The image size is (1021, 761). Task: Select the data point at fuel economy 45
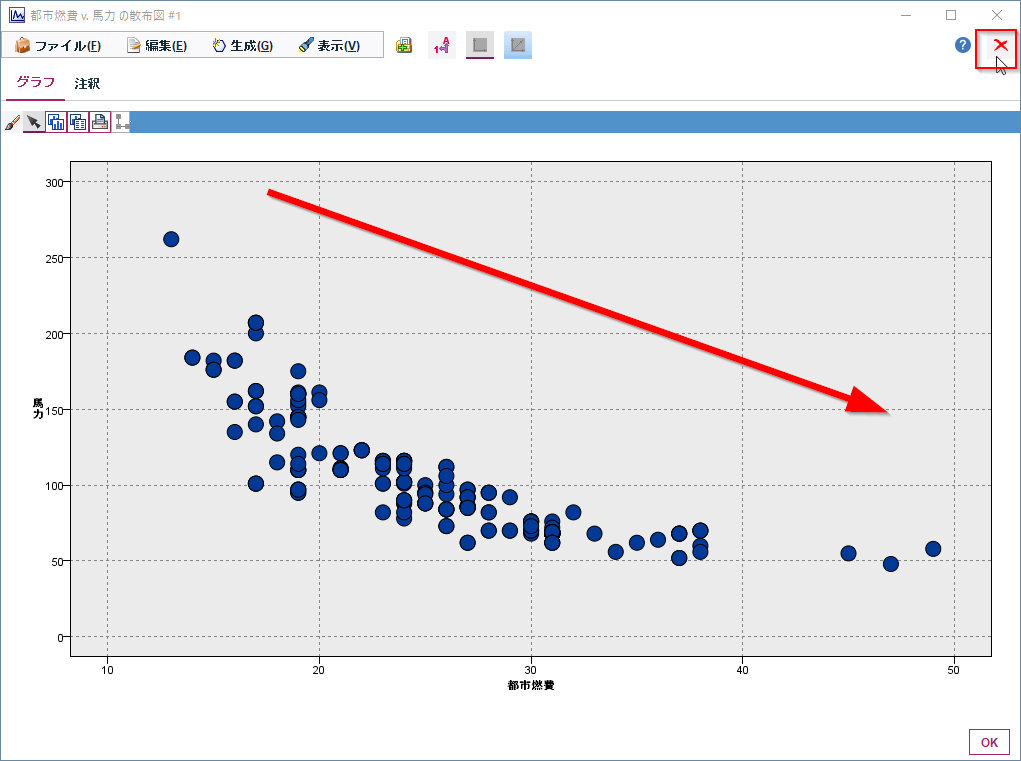pos(848,553)
